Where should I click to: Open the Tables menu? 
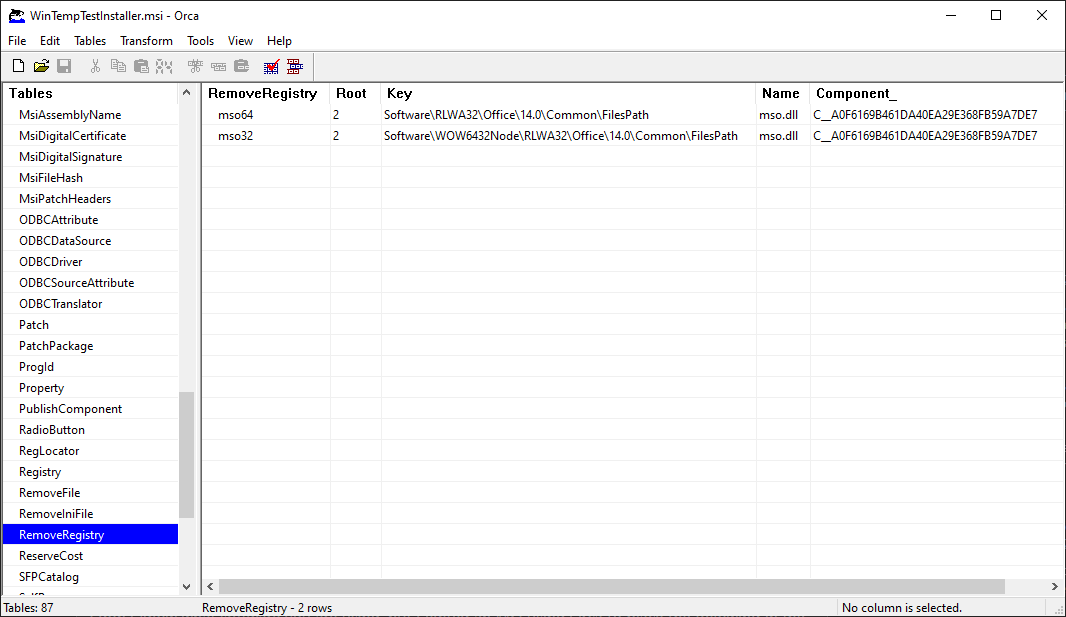[x=90, y=41]
